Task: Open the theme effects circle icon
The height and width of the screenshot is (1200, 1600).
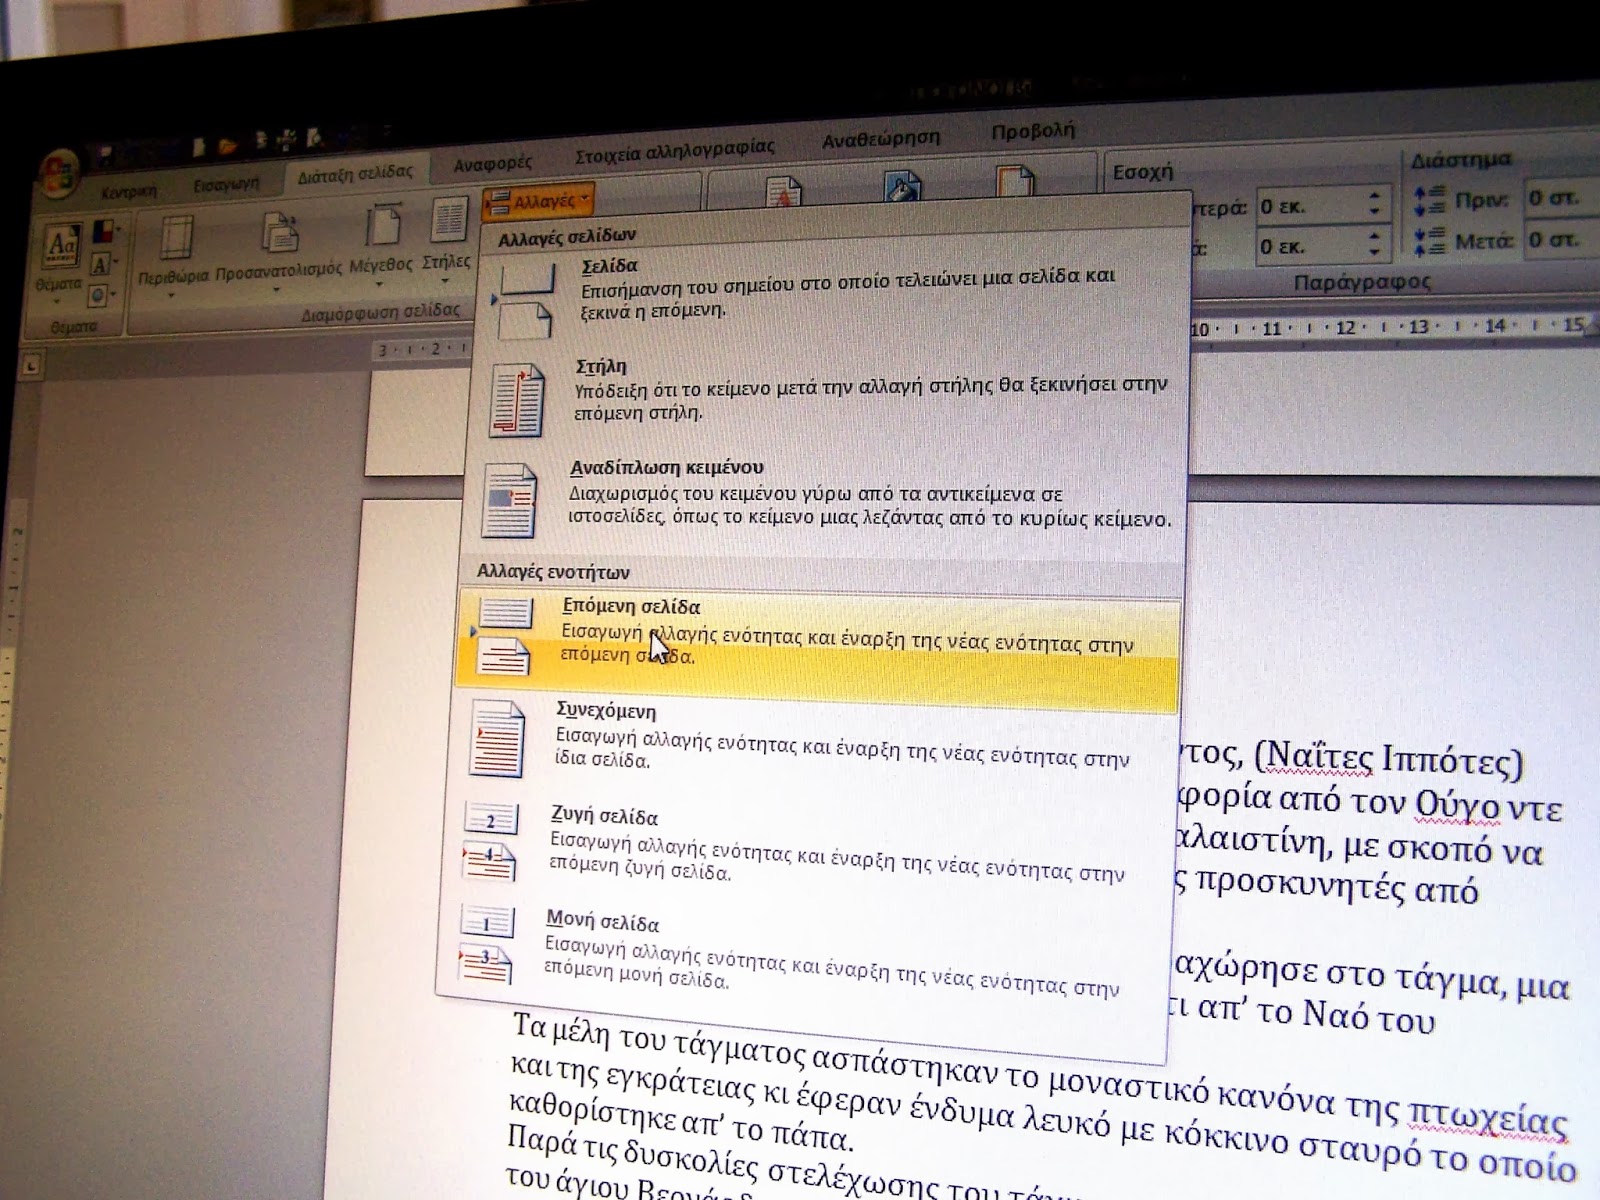Action: [x=98, y=295]
